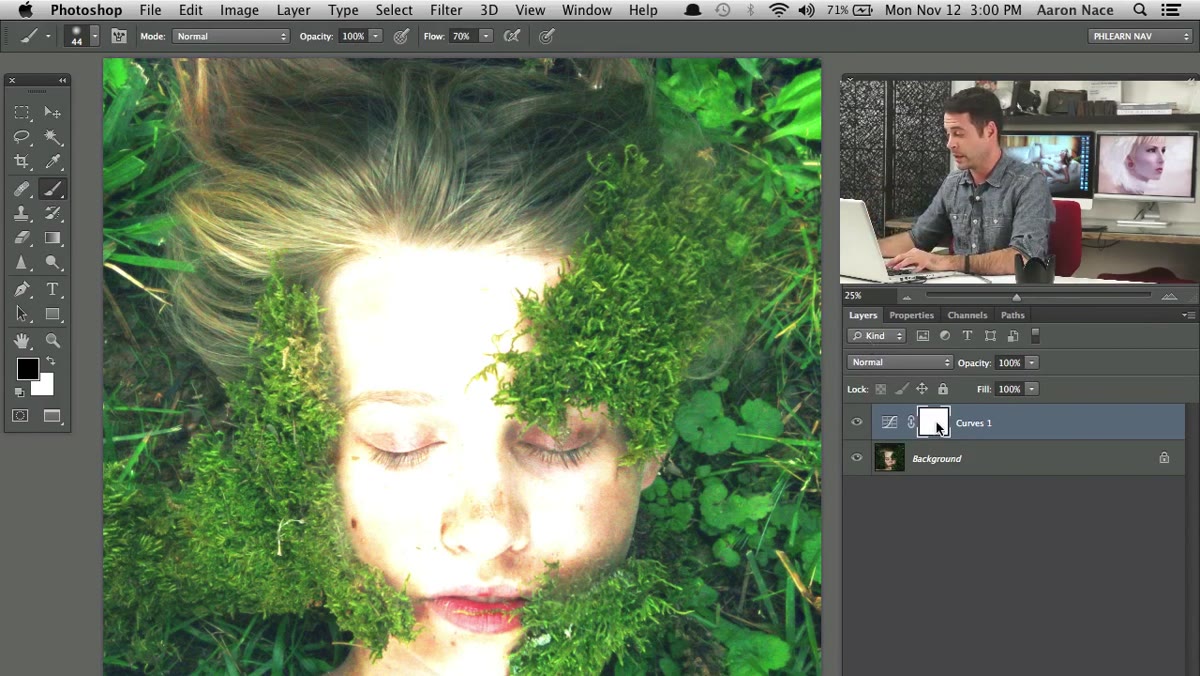The image size is (1200, 676).
Task: Select the Clone Stamp tool
Action: click(x=22, y=213)
